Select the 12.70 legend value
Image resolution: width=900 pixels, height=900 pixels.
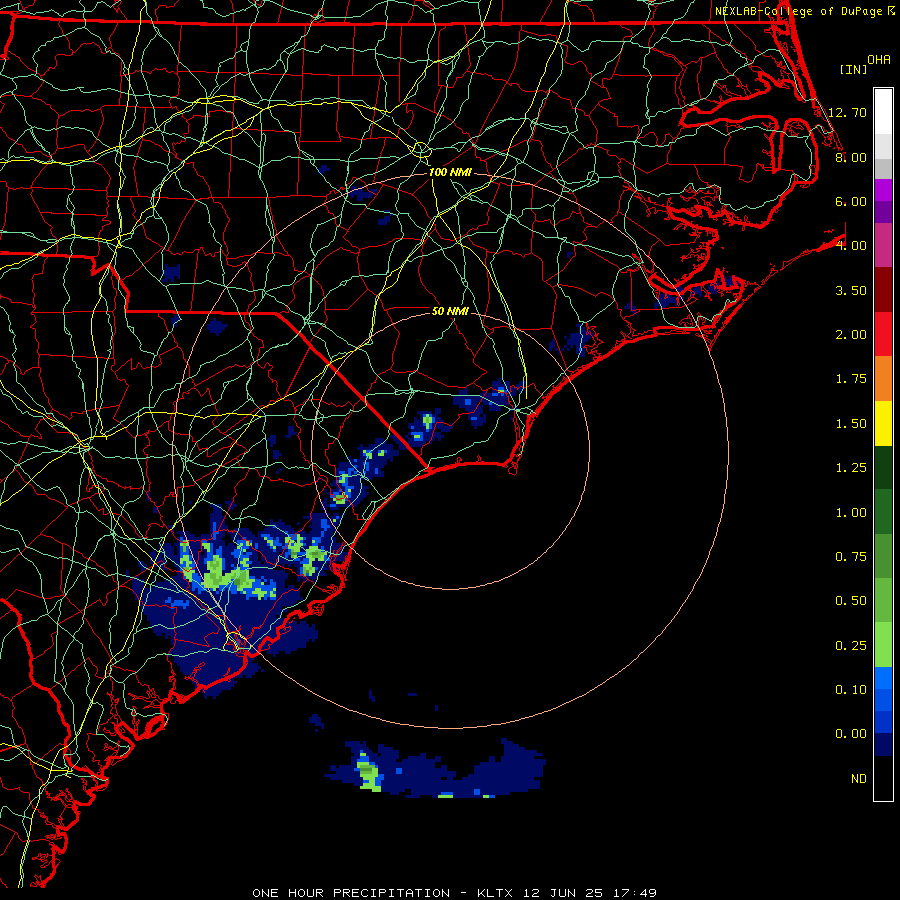point(847,112)
